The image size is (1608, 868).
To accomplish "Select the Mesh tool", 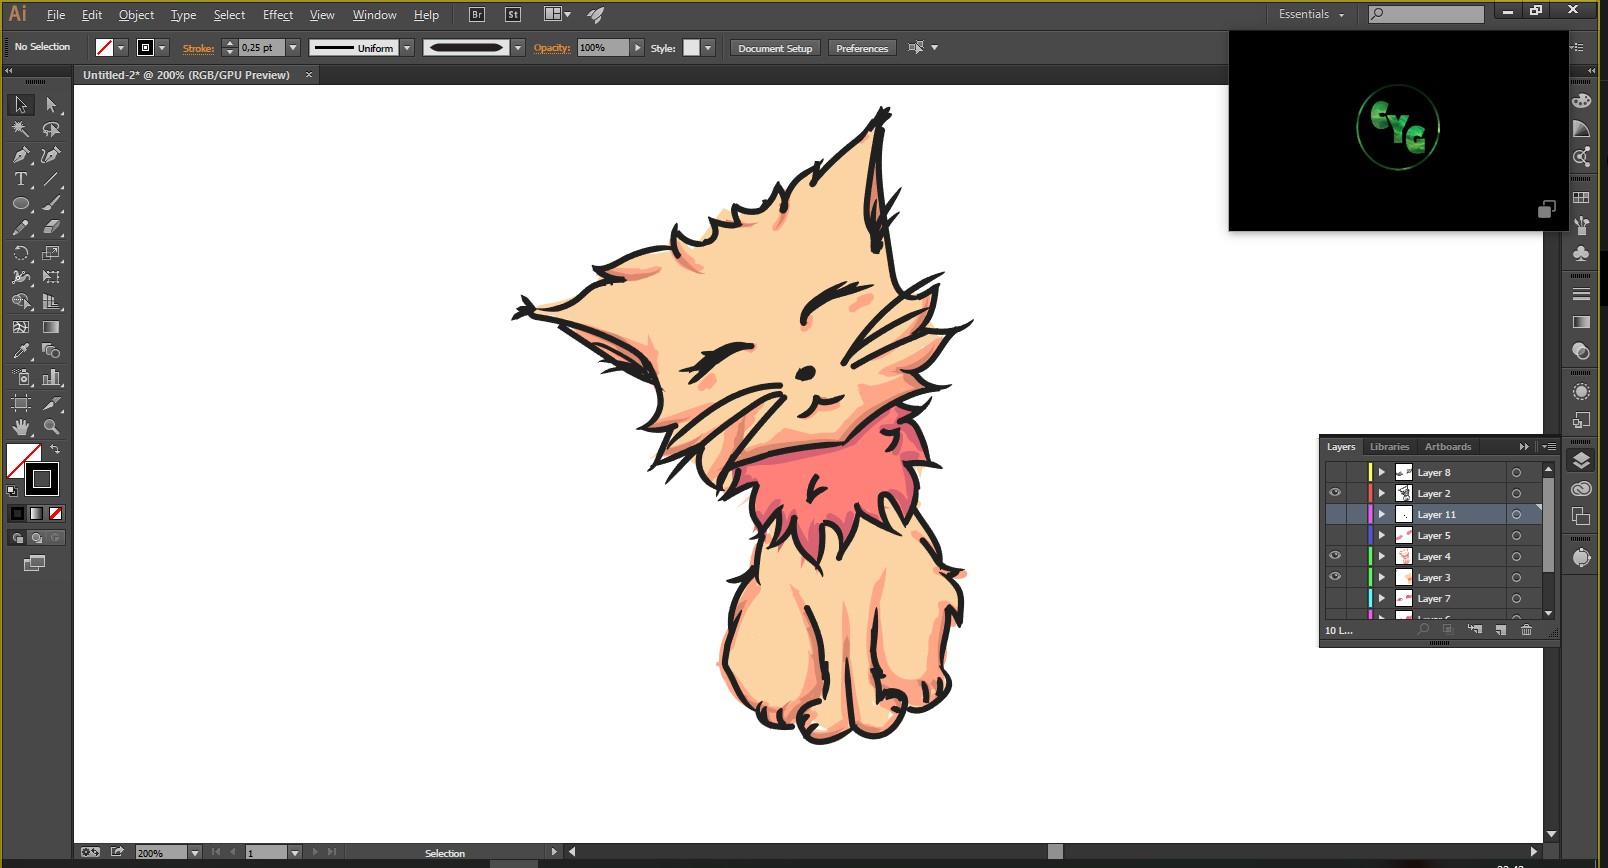I will (x=21, y=327).
